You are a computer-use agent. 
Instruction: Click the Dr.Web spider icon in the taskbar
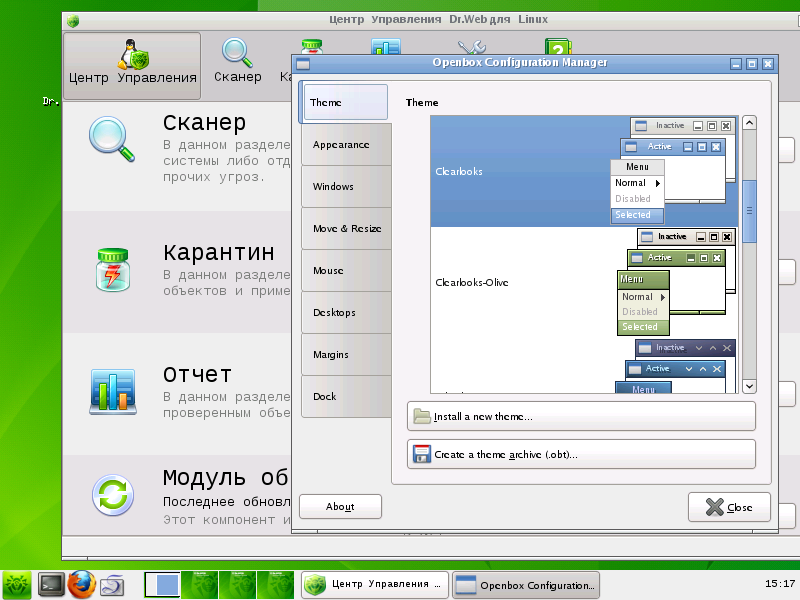[15, 582]
